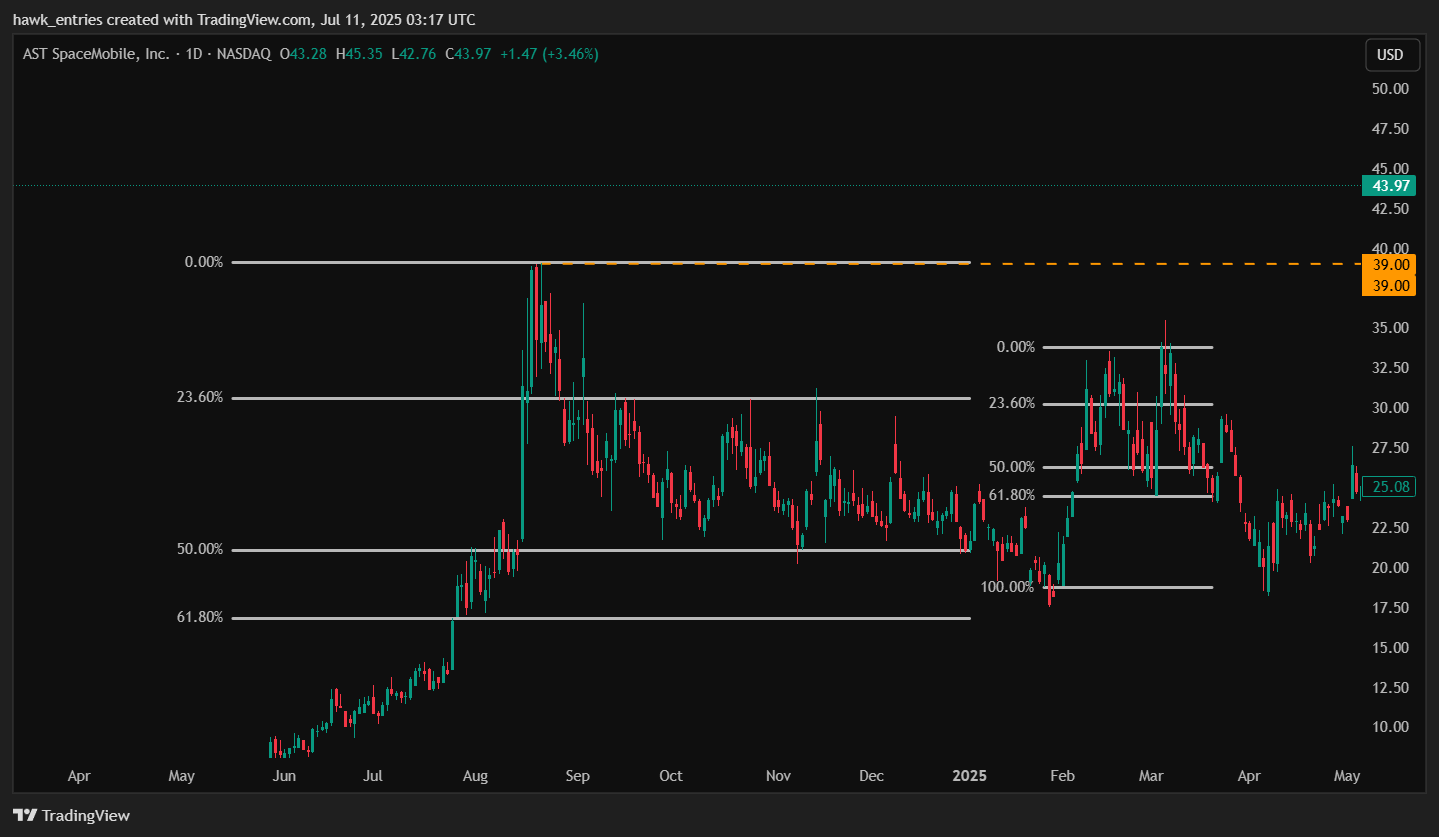Click the Mar label on time axis
This screenshot has width=1439, height=837.
tap(1152, 776)
